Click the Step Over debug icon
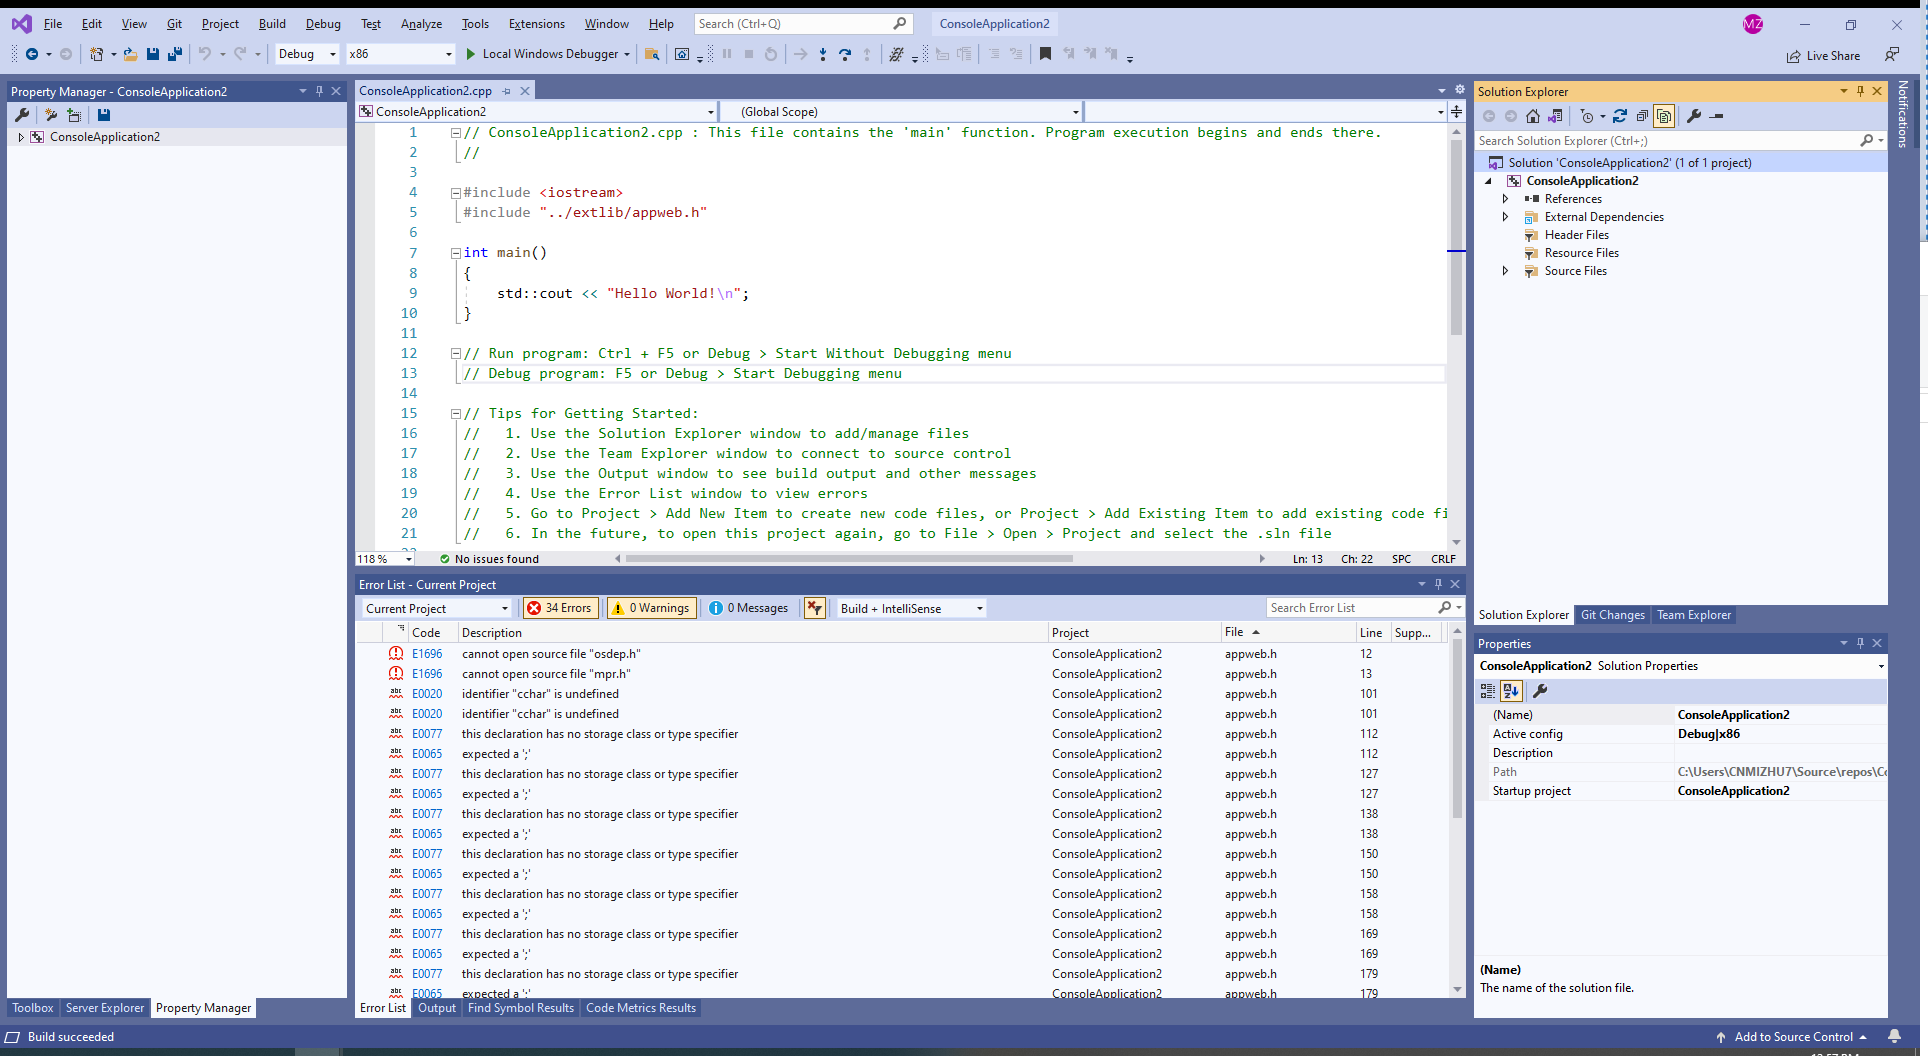The image size is (1928, 1056). pyautogui.click(x=845, y=54)
